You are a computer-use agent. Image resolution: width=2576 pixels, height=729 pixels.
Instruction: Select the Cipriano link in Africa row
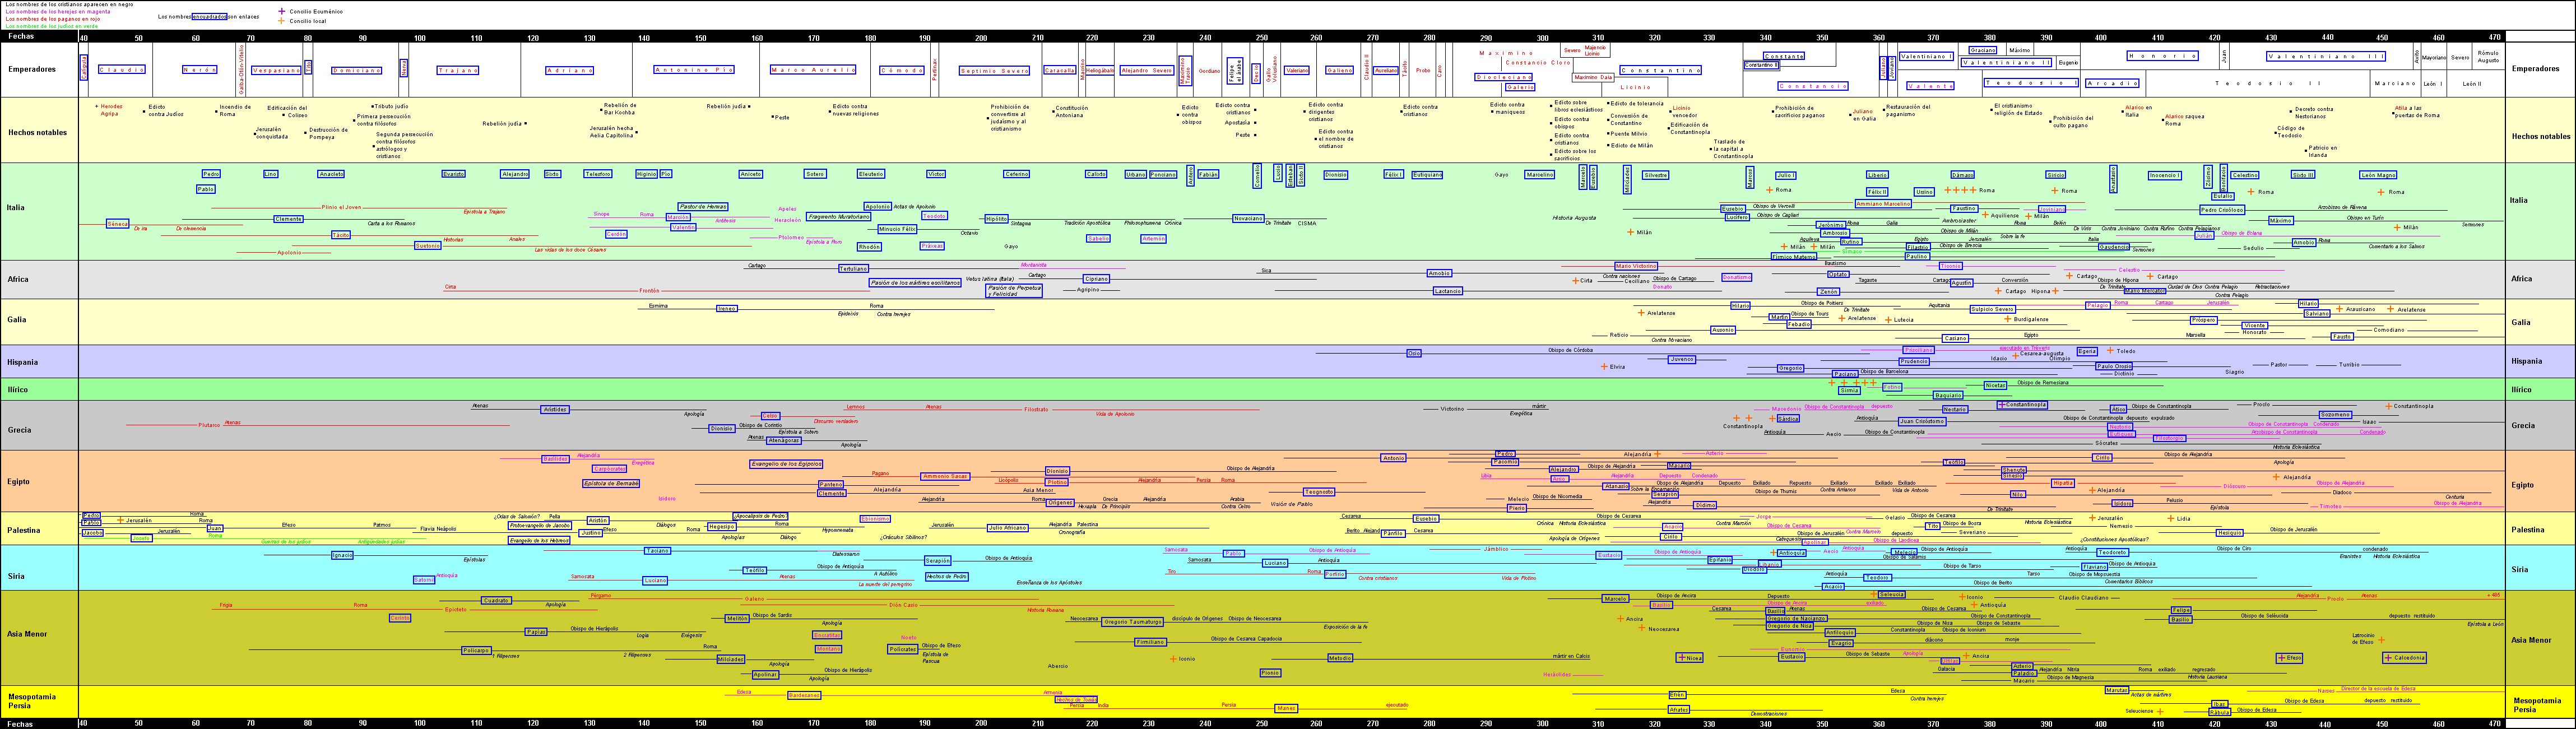(1096, 279)
